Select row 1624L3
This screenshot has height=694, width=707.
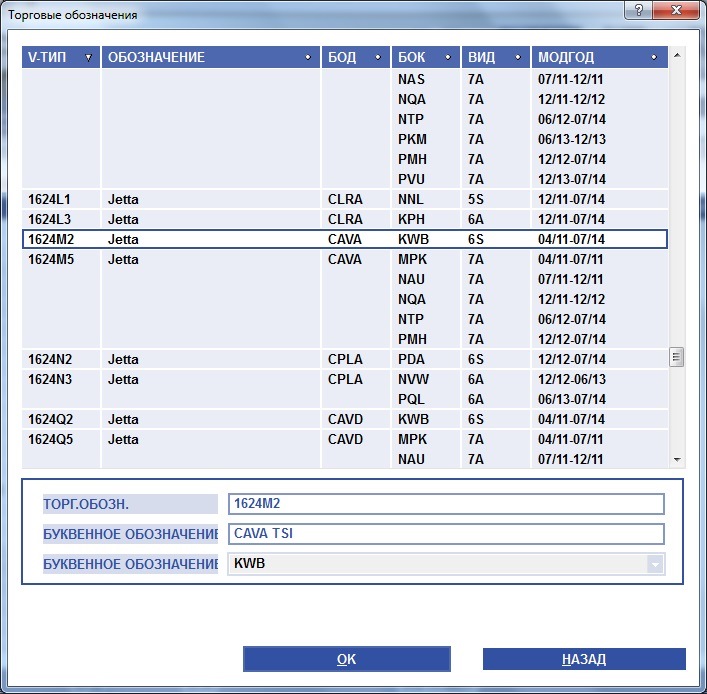point(344,219)
